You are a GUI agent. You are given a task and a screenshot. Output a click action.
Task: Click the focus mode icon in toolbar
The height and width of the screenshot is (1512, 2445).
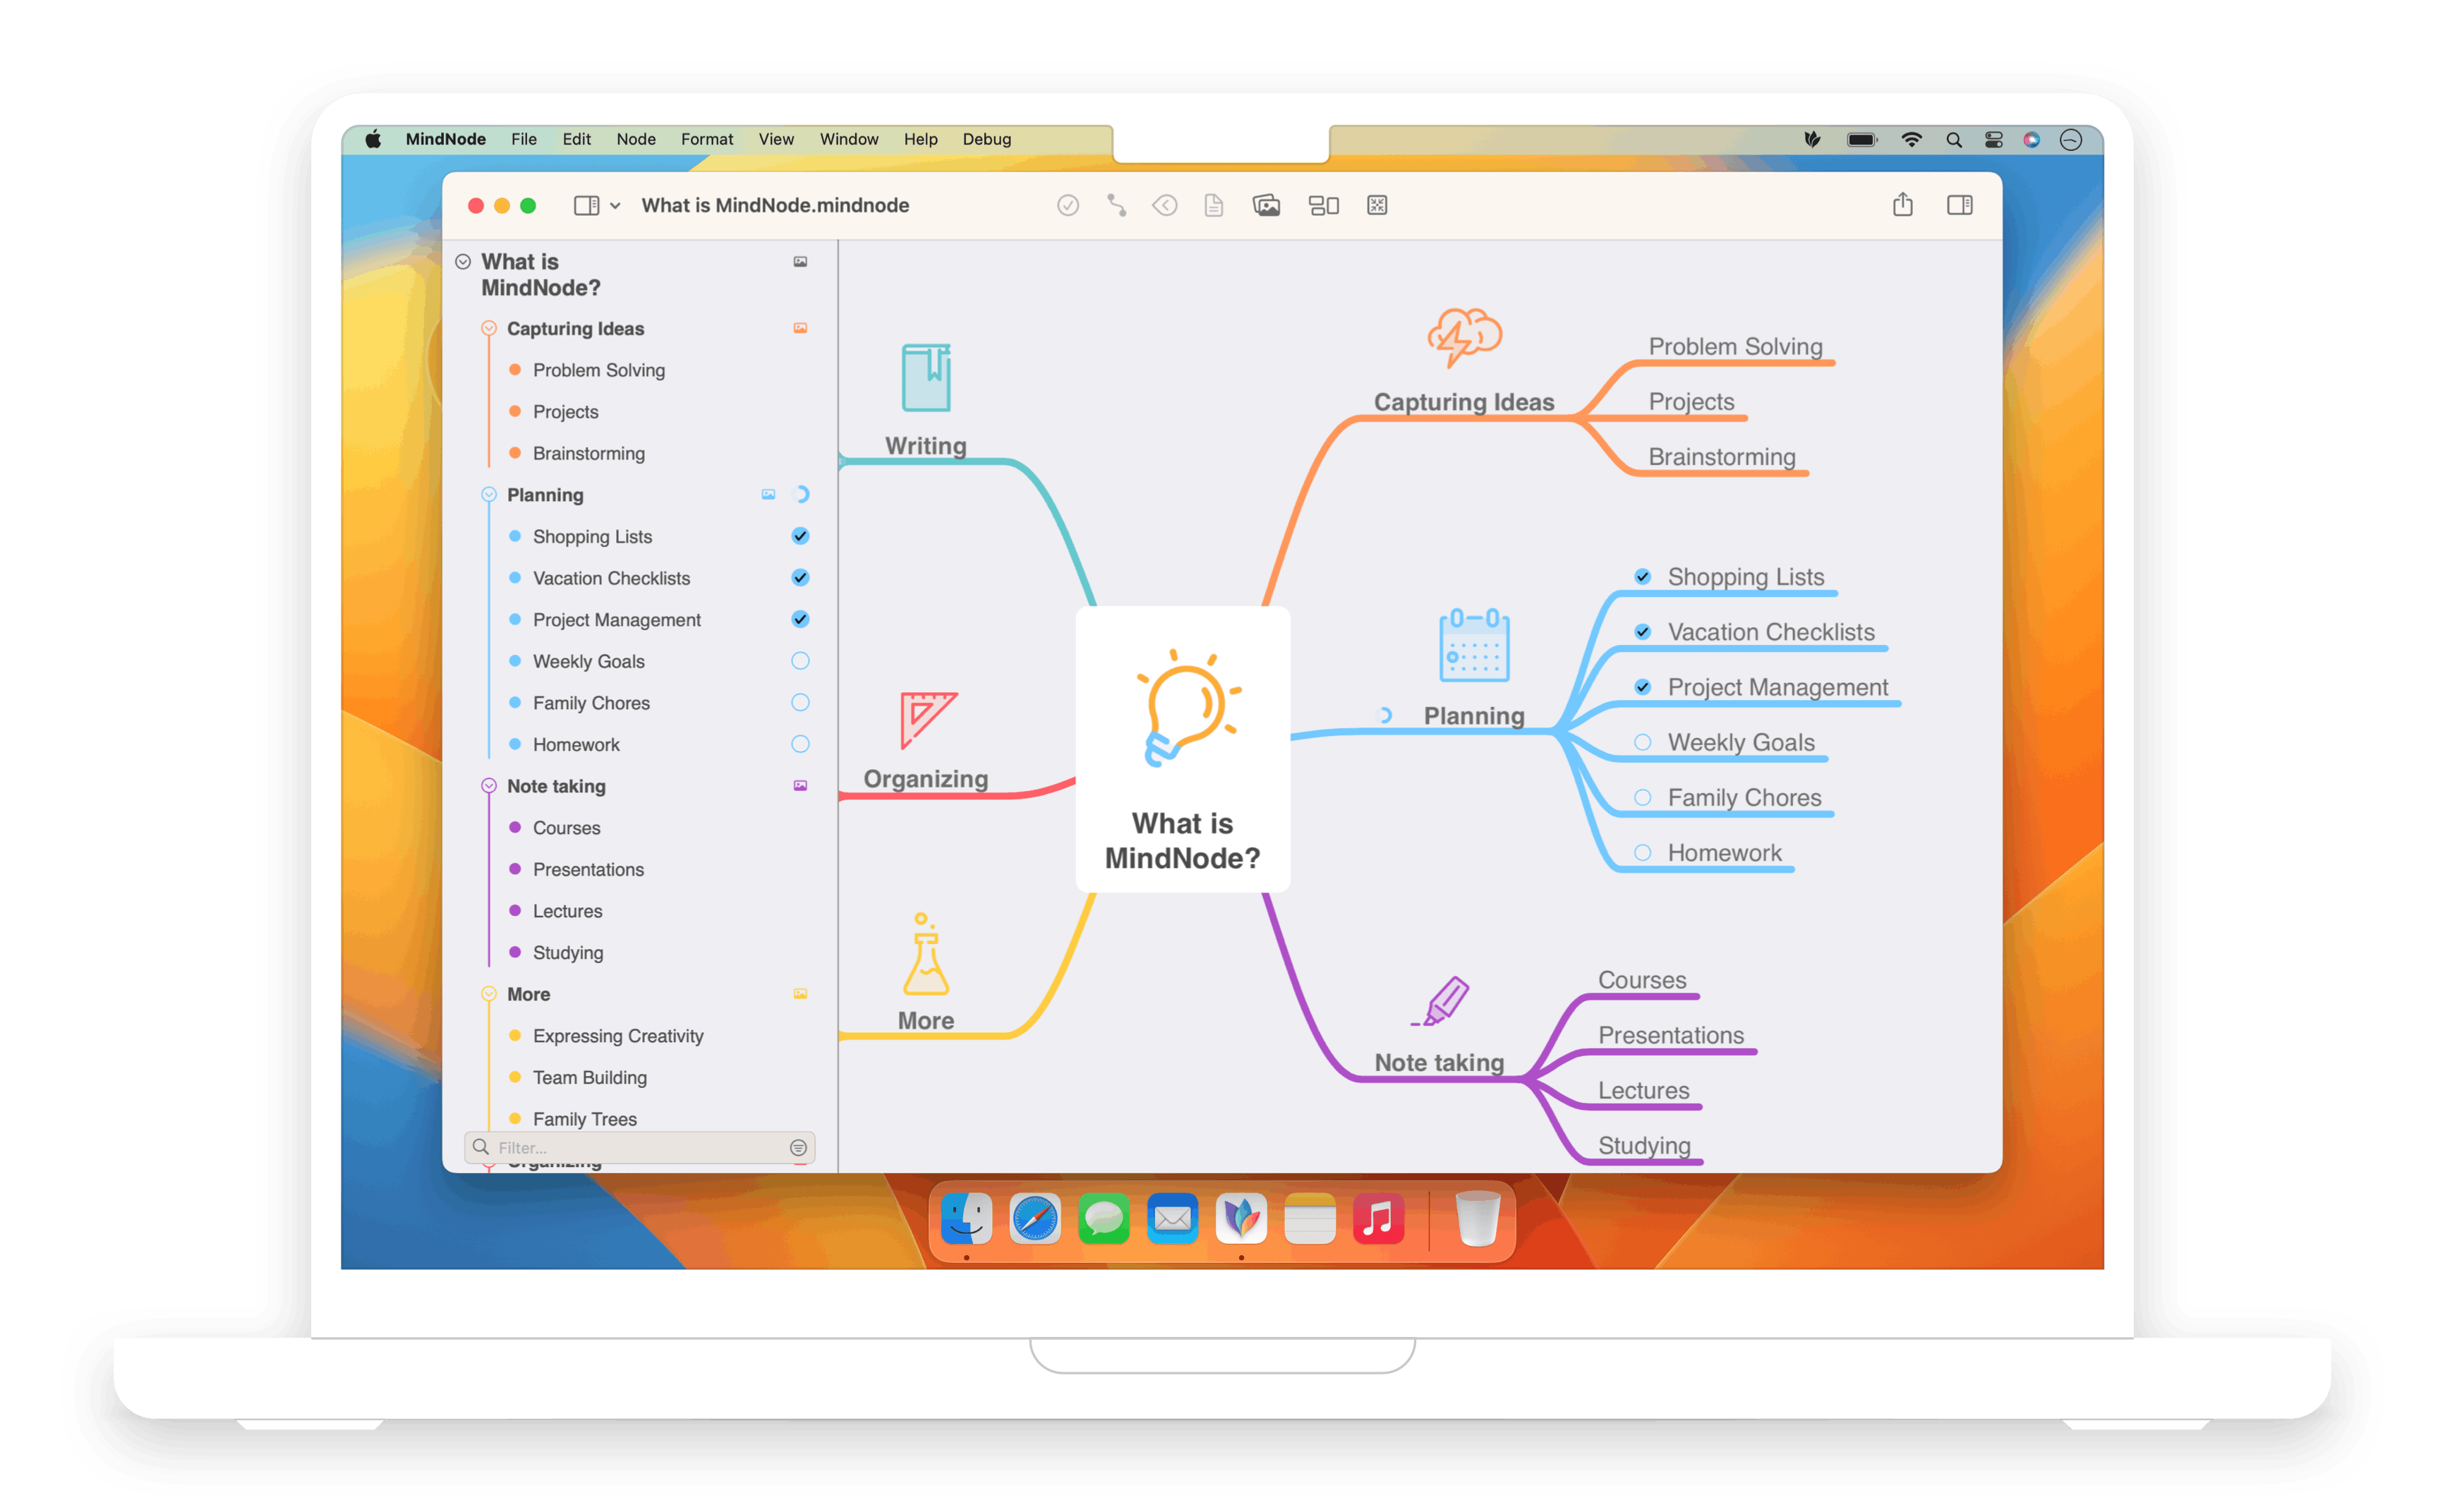1378,205
